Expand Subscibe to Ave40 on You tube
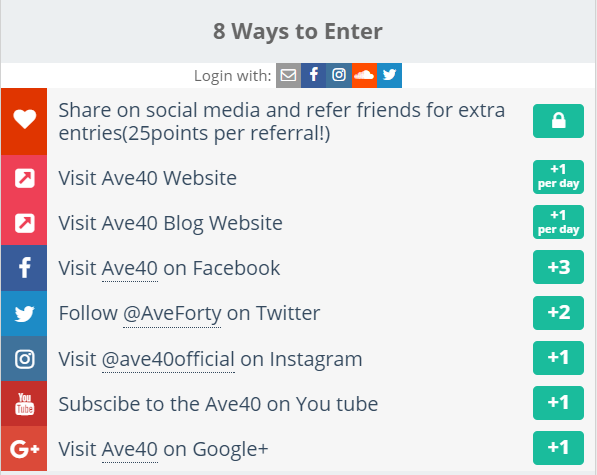This screenshot has width=597, height=475. coord(218,404)
